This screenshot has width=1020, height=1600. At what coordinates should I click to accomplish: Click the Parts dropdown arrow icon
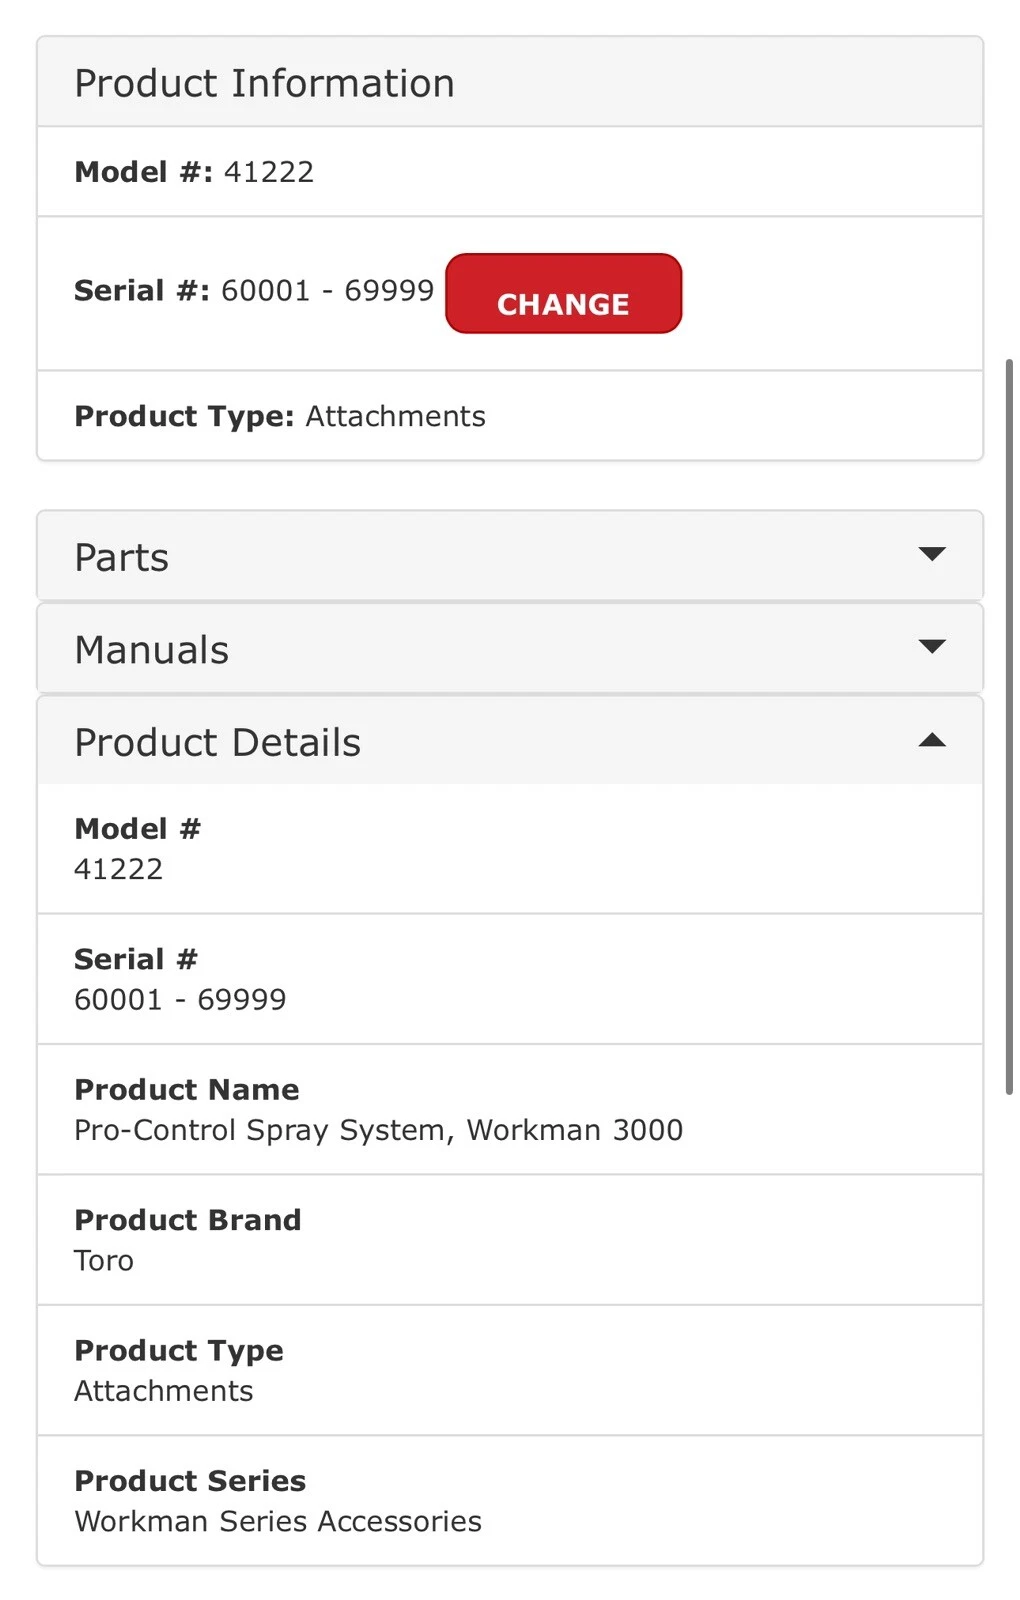931,555
